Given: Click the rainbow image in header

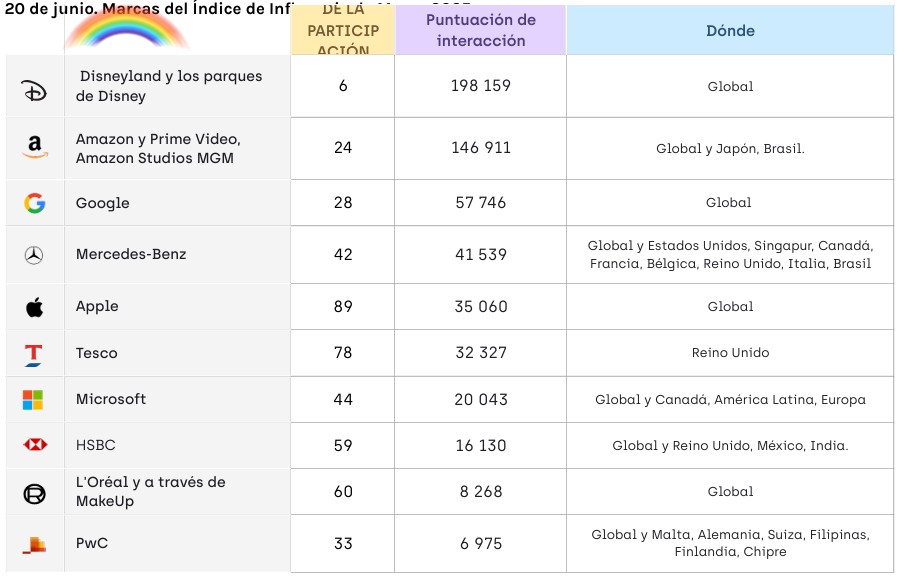Looking at the screenshot, I should (x=127, y=30).
